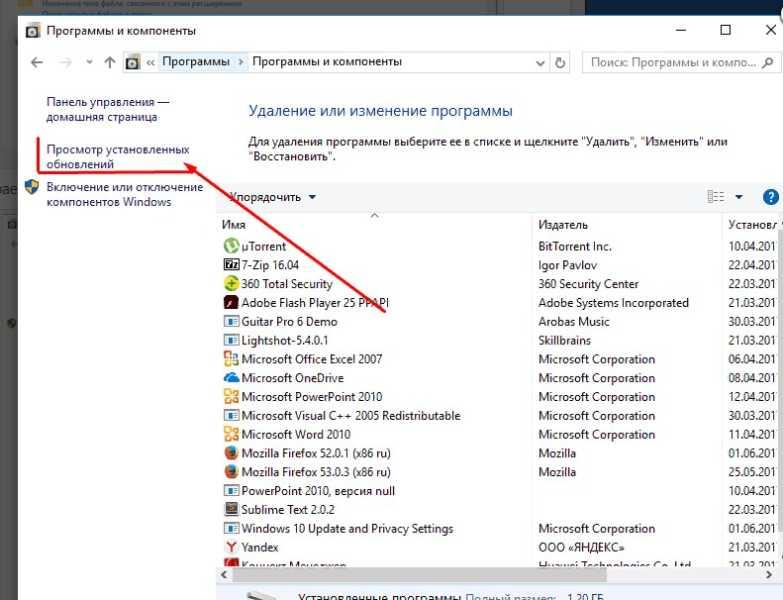Viewport: 783px width, 600px height.
Task: Open Включение или отключение компонентов Windows
Action: click(125, 194)
